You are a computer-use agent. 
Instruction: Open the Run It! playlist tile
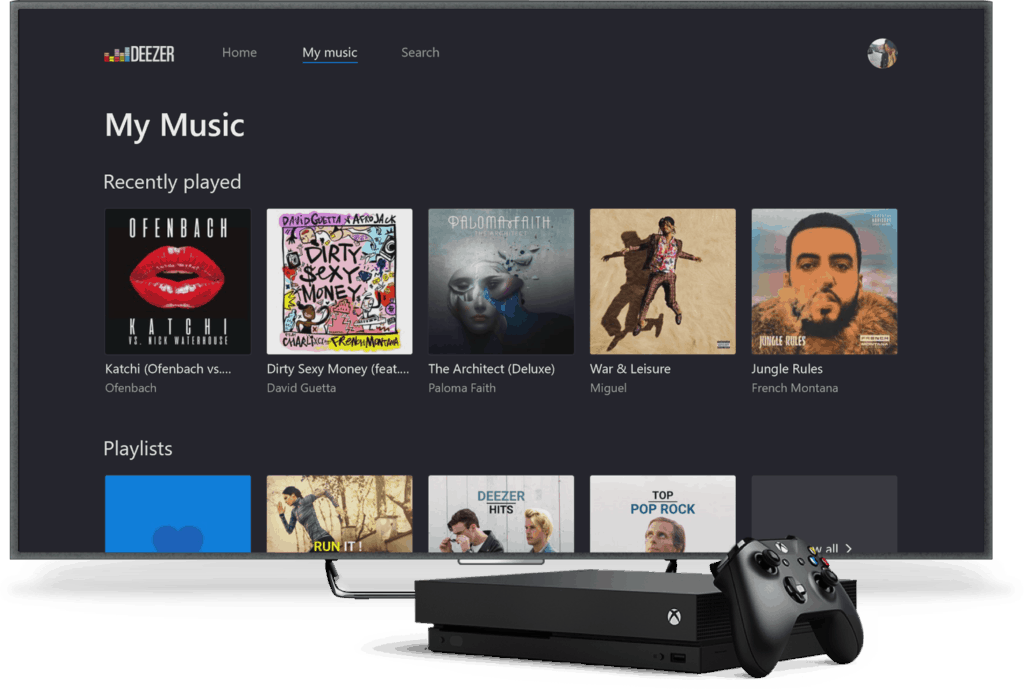[x=339, y=513]
